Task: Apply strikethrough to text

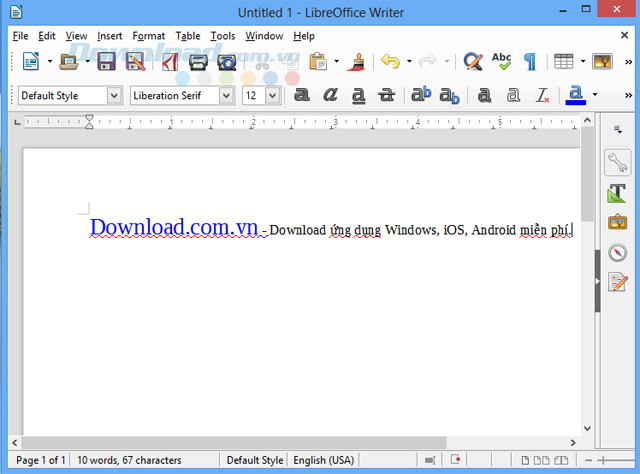Action: [386, 95]
